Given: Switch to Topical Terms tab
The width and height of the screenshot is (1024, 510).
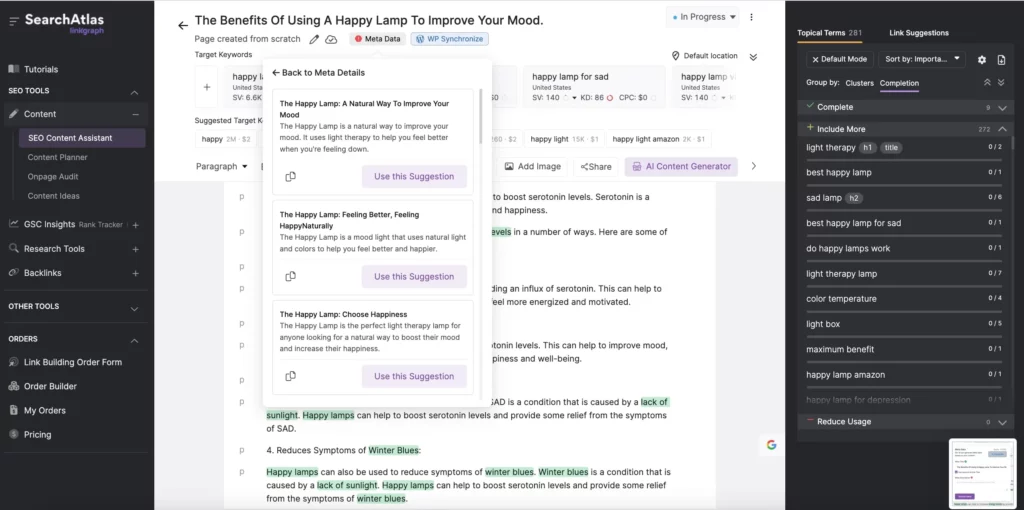Looking at the screenshot, I should 829,33.
